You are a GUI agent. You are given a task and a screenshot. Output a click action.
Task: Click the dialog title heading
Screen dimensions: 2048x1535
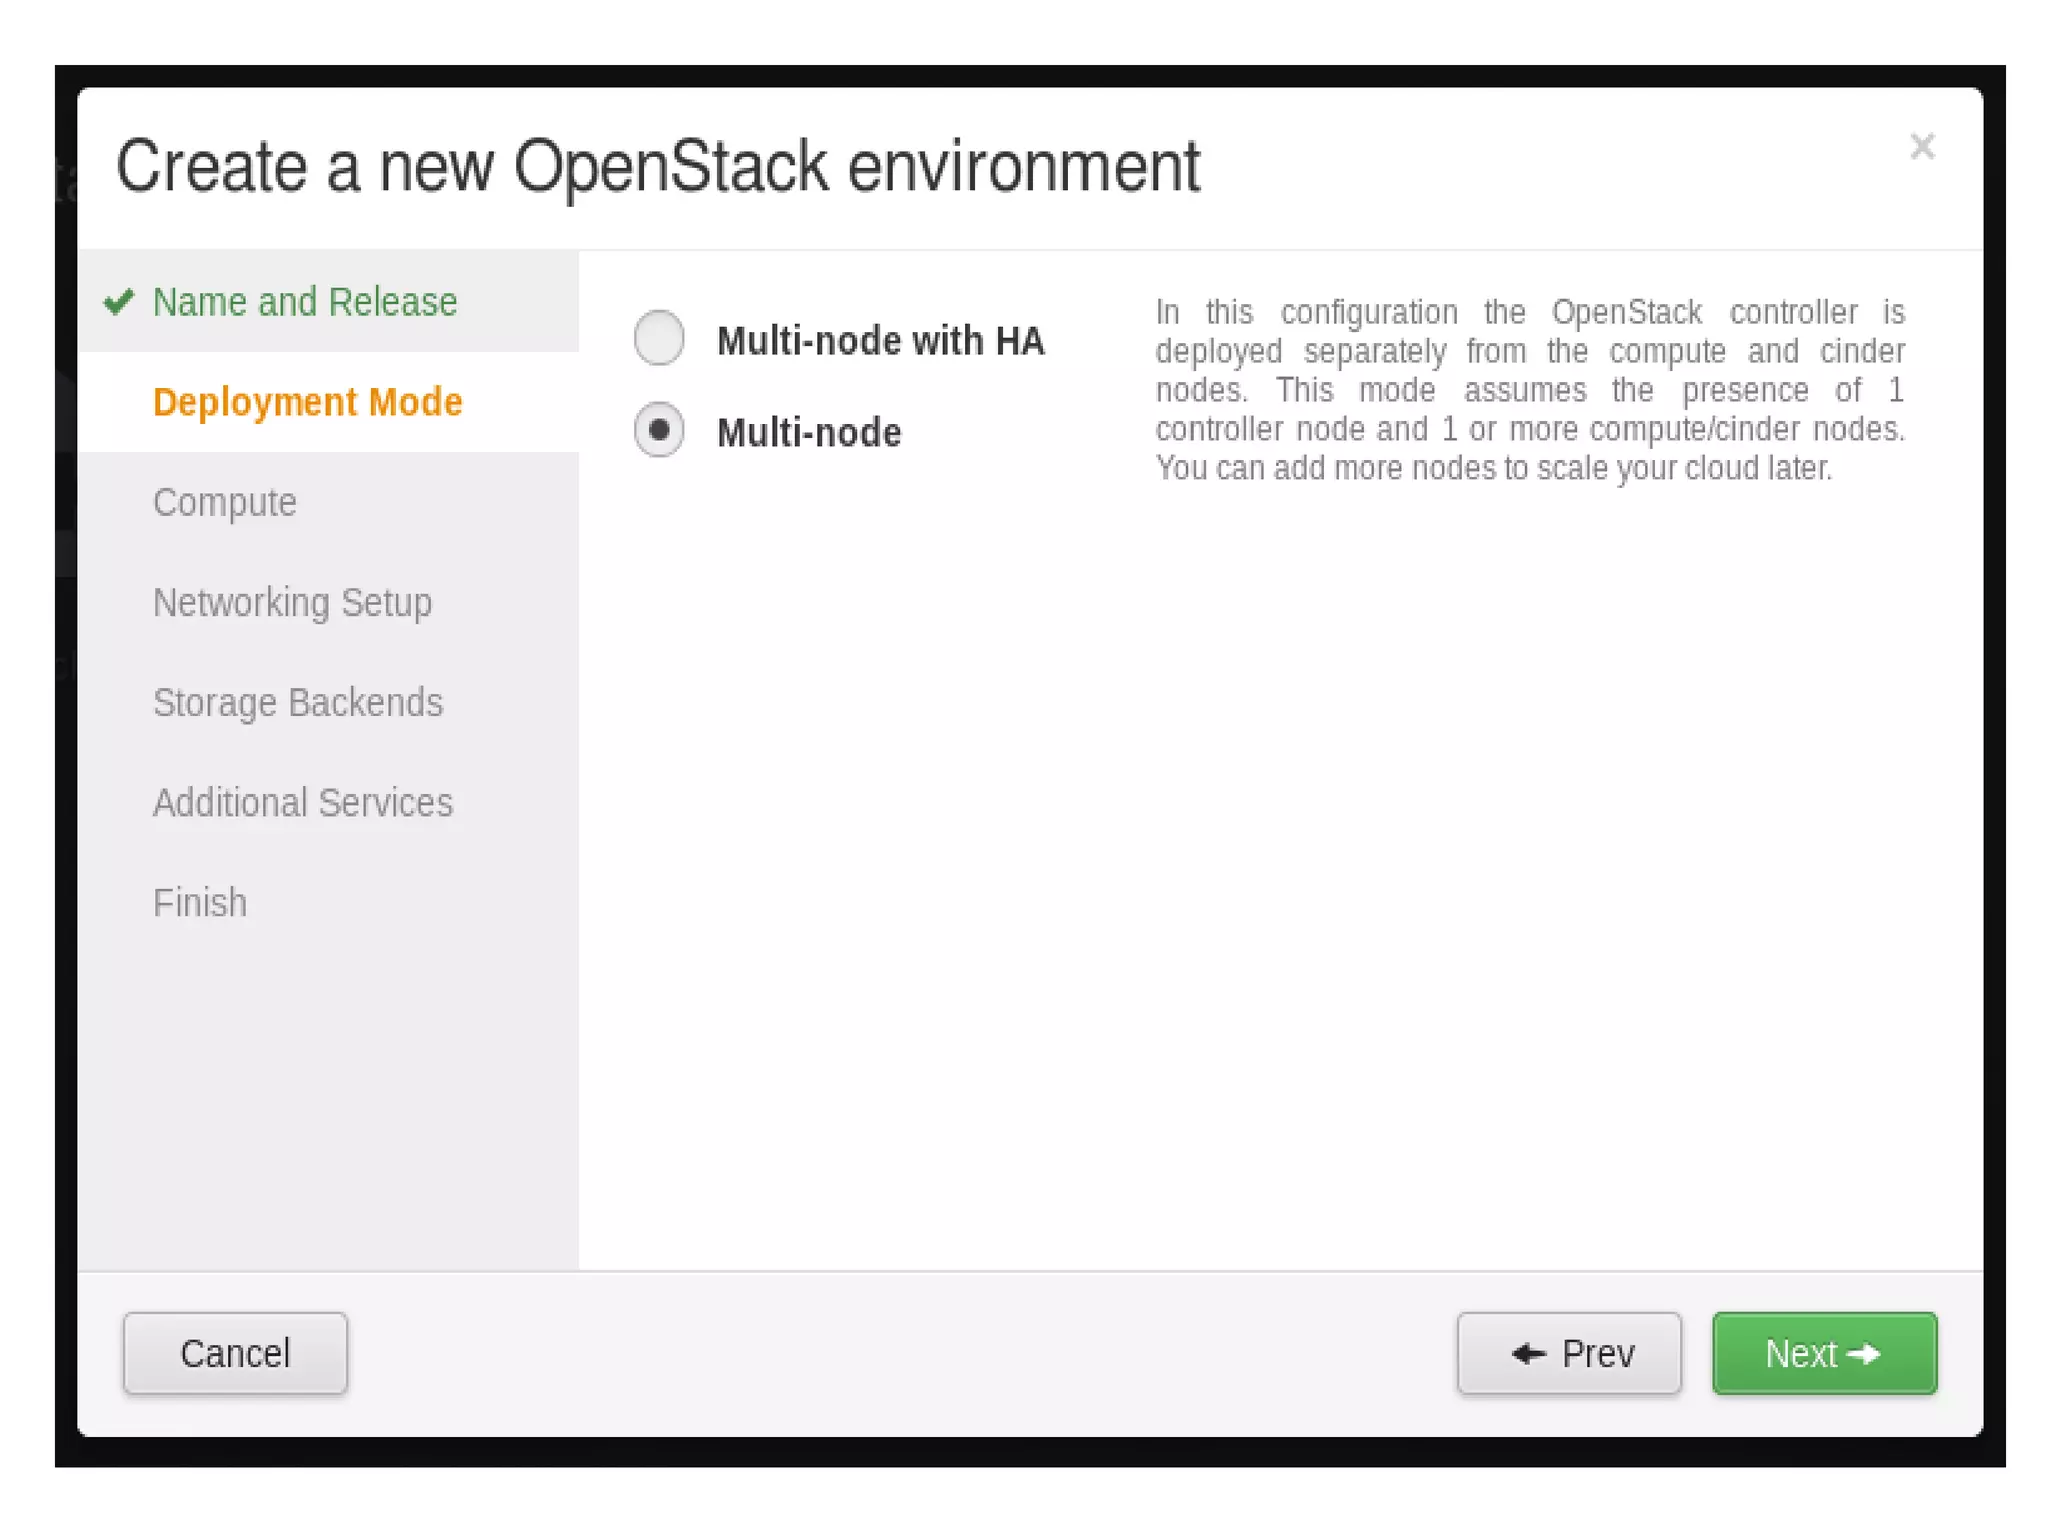tap(657, 166)
